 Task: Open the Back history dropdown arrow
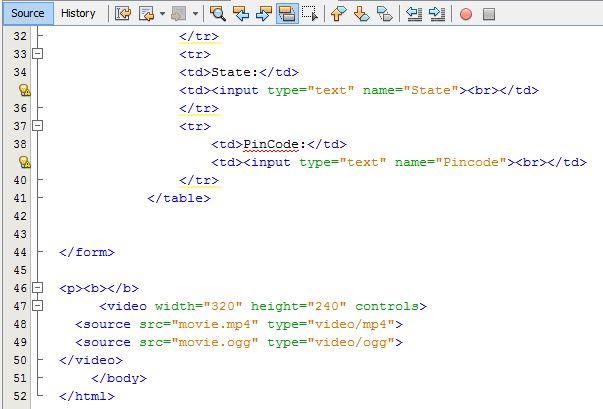coord(162,14)
